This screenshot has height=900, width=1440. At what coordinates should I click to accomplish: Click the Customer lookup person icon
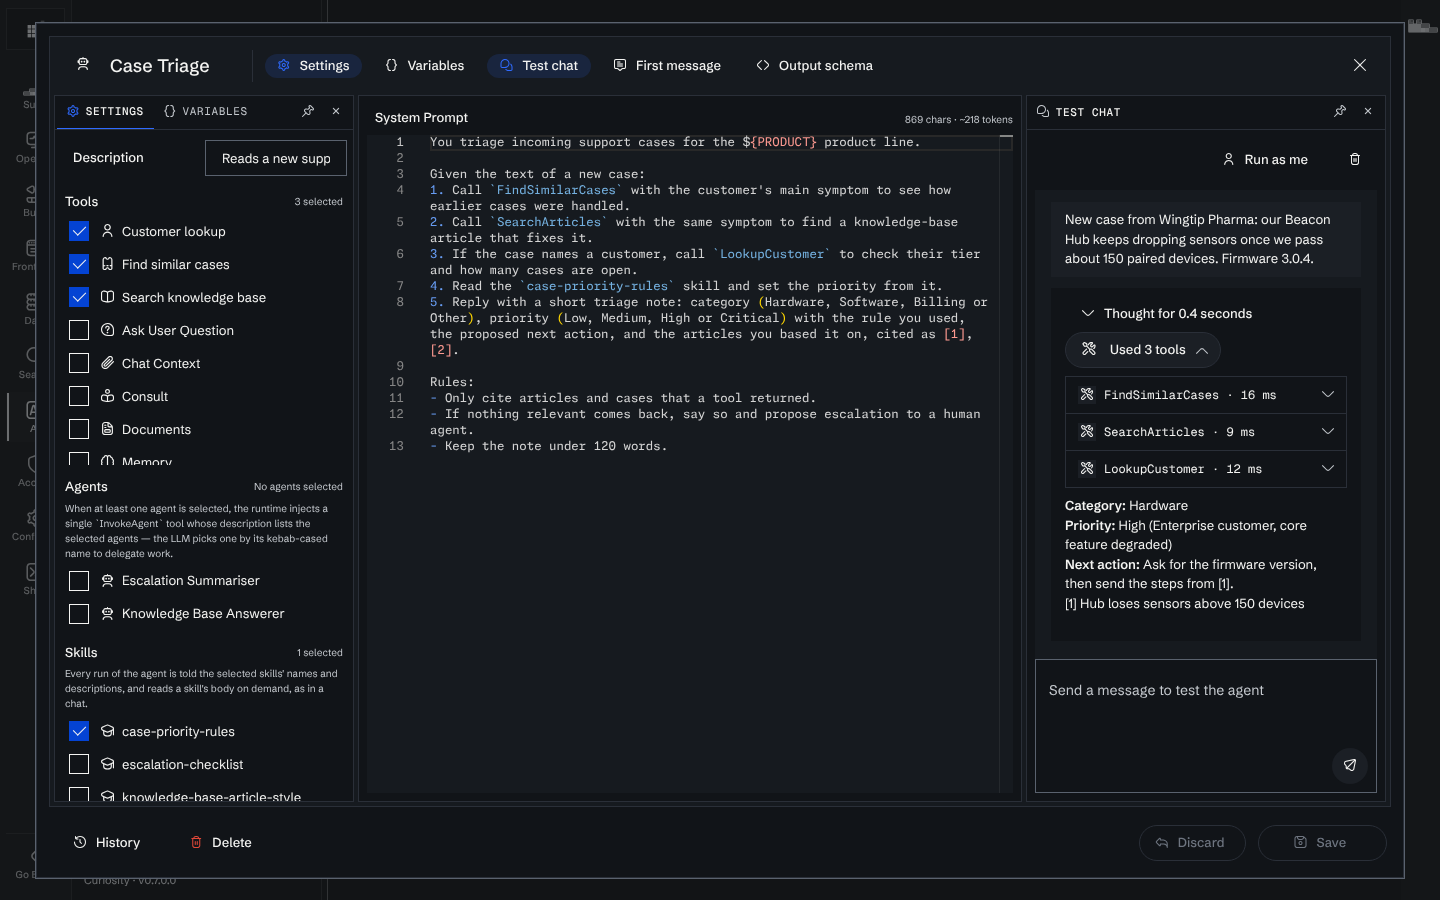coord(108,231)
